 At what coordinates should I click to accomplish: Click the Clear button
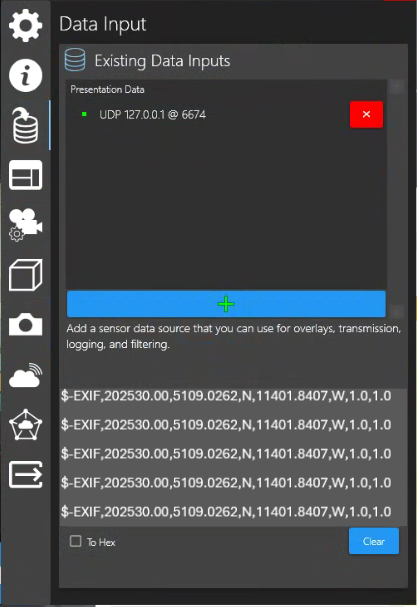click(x=374, y=541)
